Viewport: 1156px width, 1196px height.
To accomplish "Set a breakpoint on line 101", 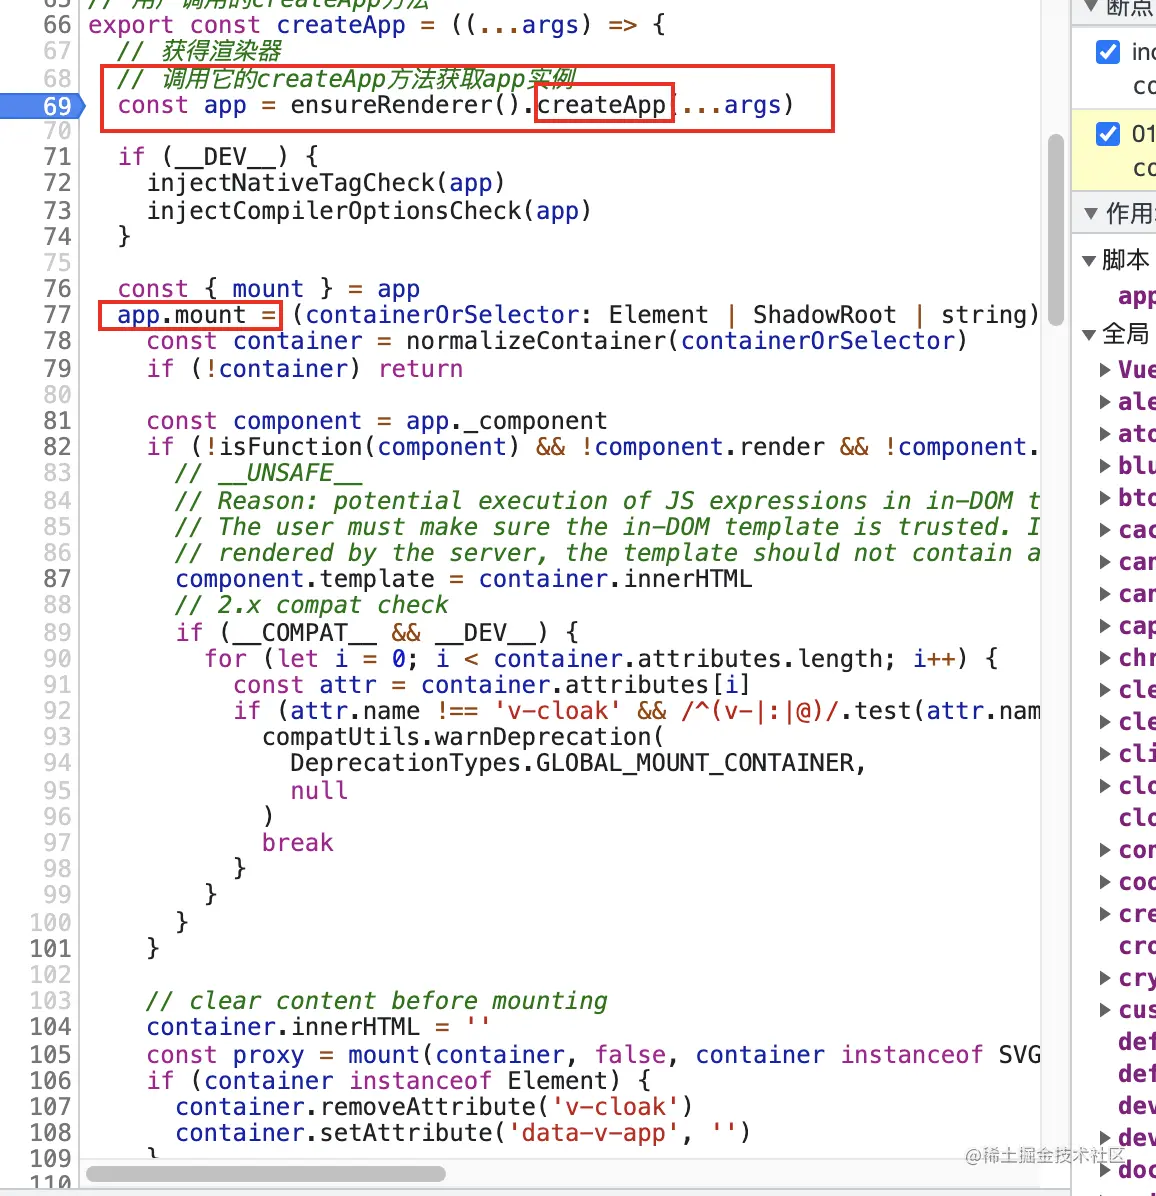I will (50, 948).
